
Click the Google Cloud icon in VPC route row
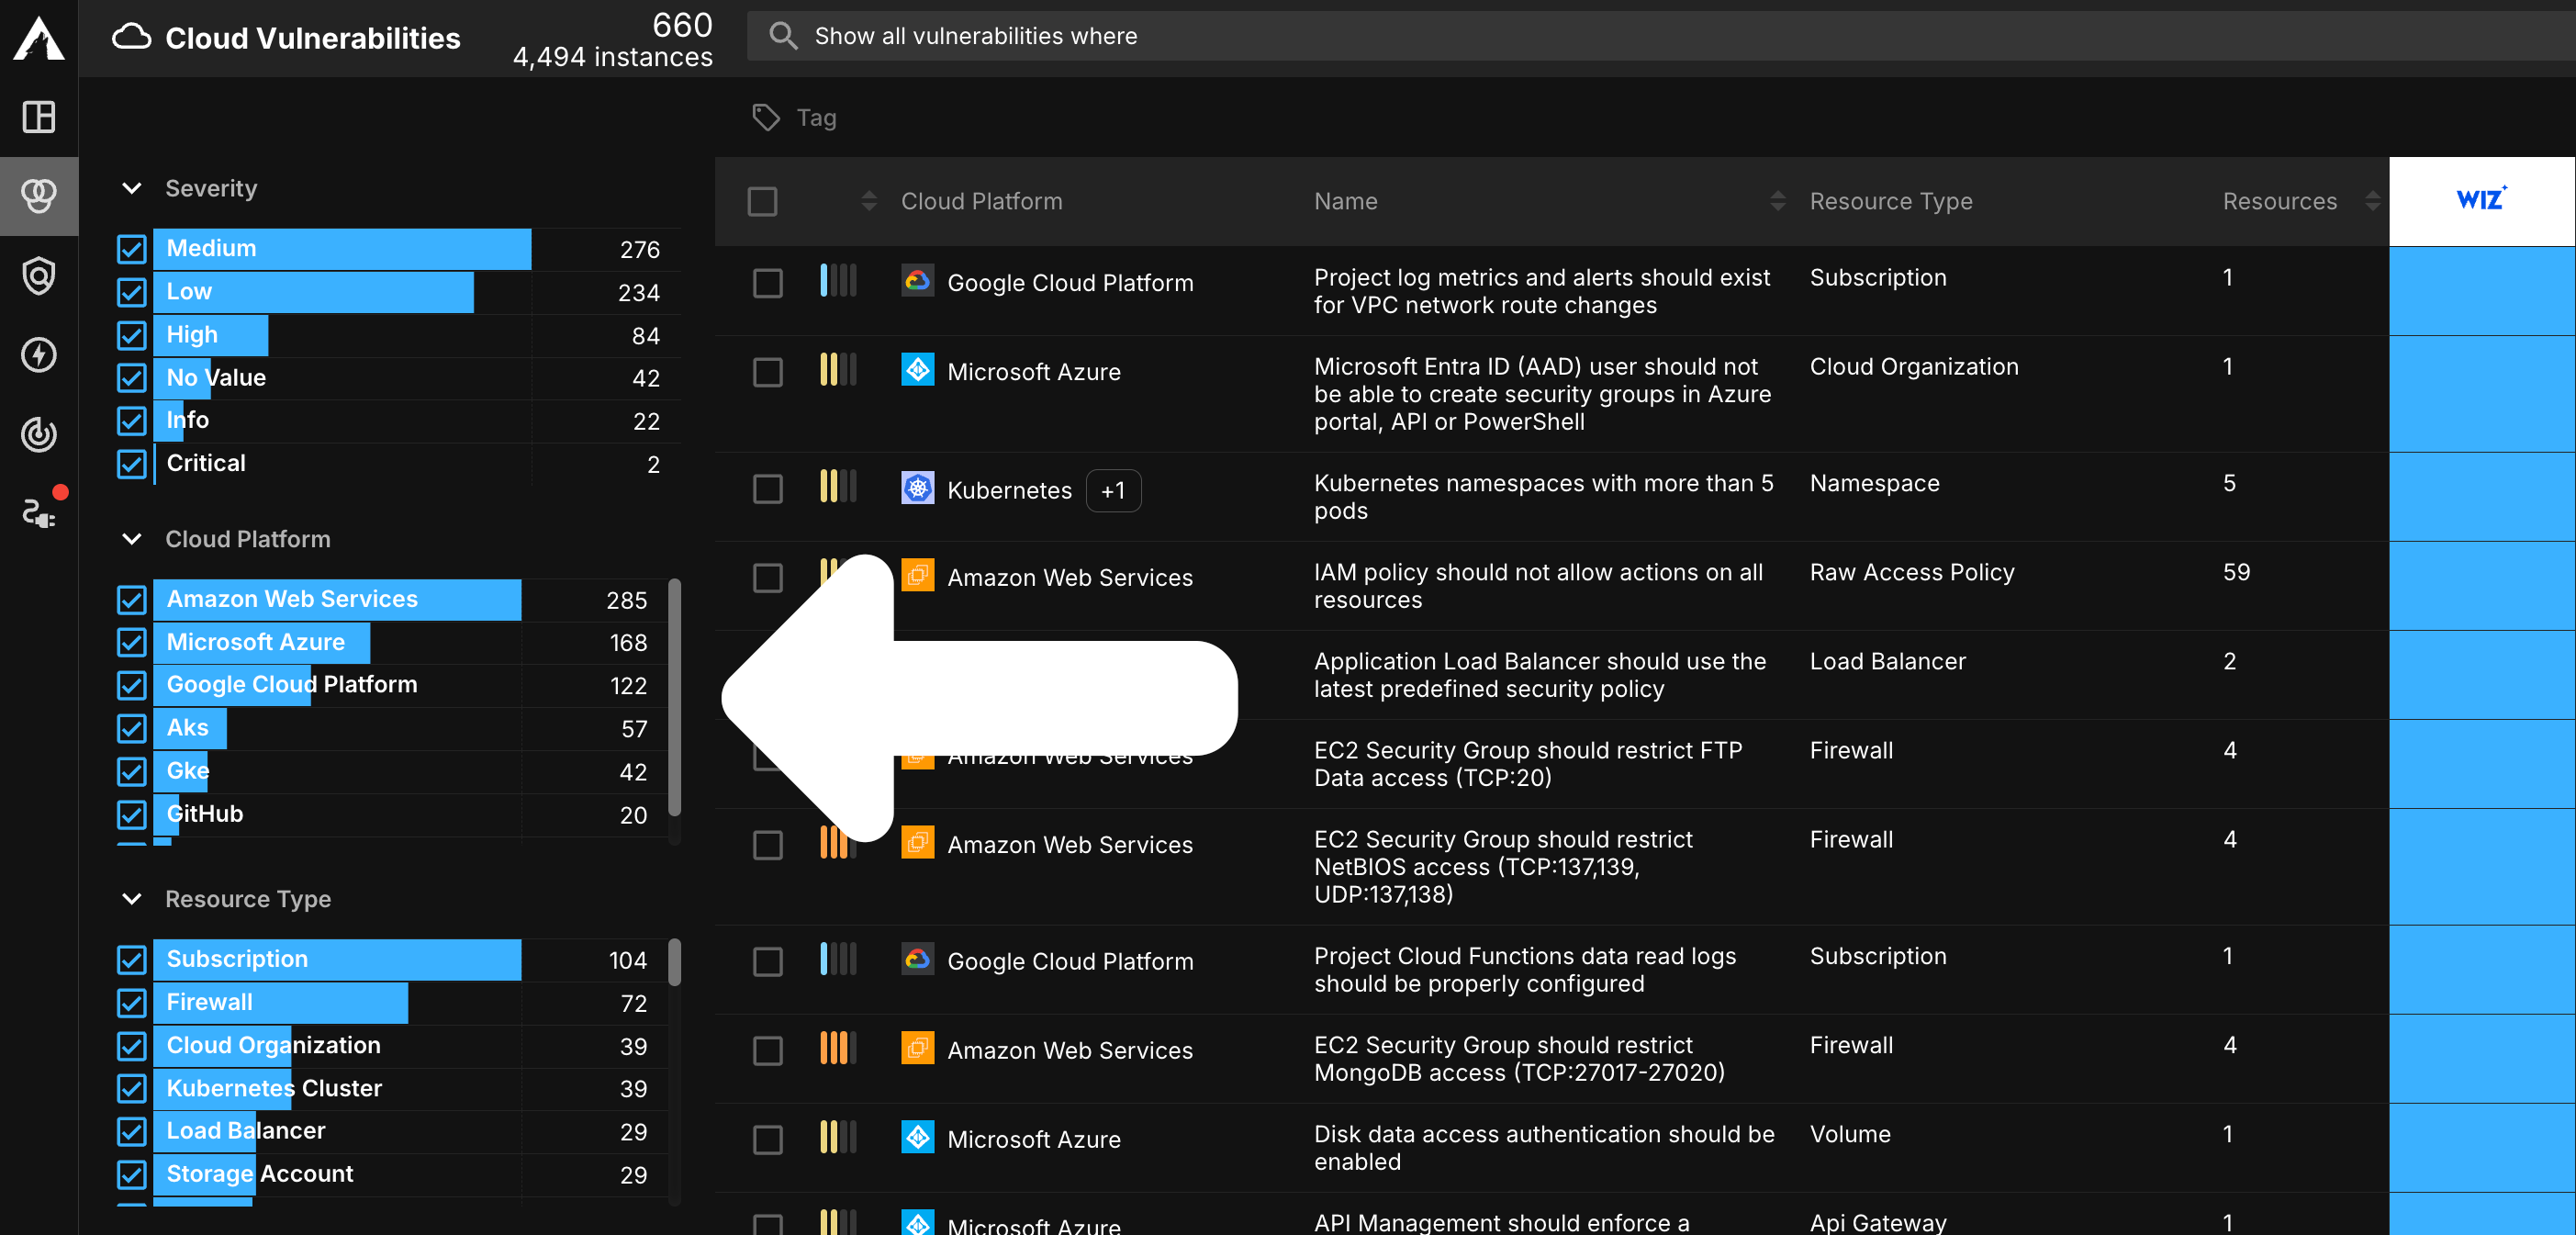click(x=917, y=282)
